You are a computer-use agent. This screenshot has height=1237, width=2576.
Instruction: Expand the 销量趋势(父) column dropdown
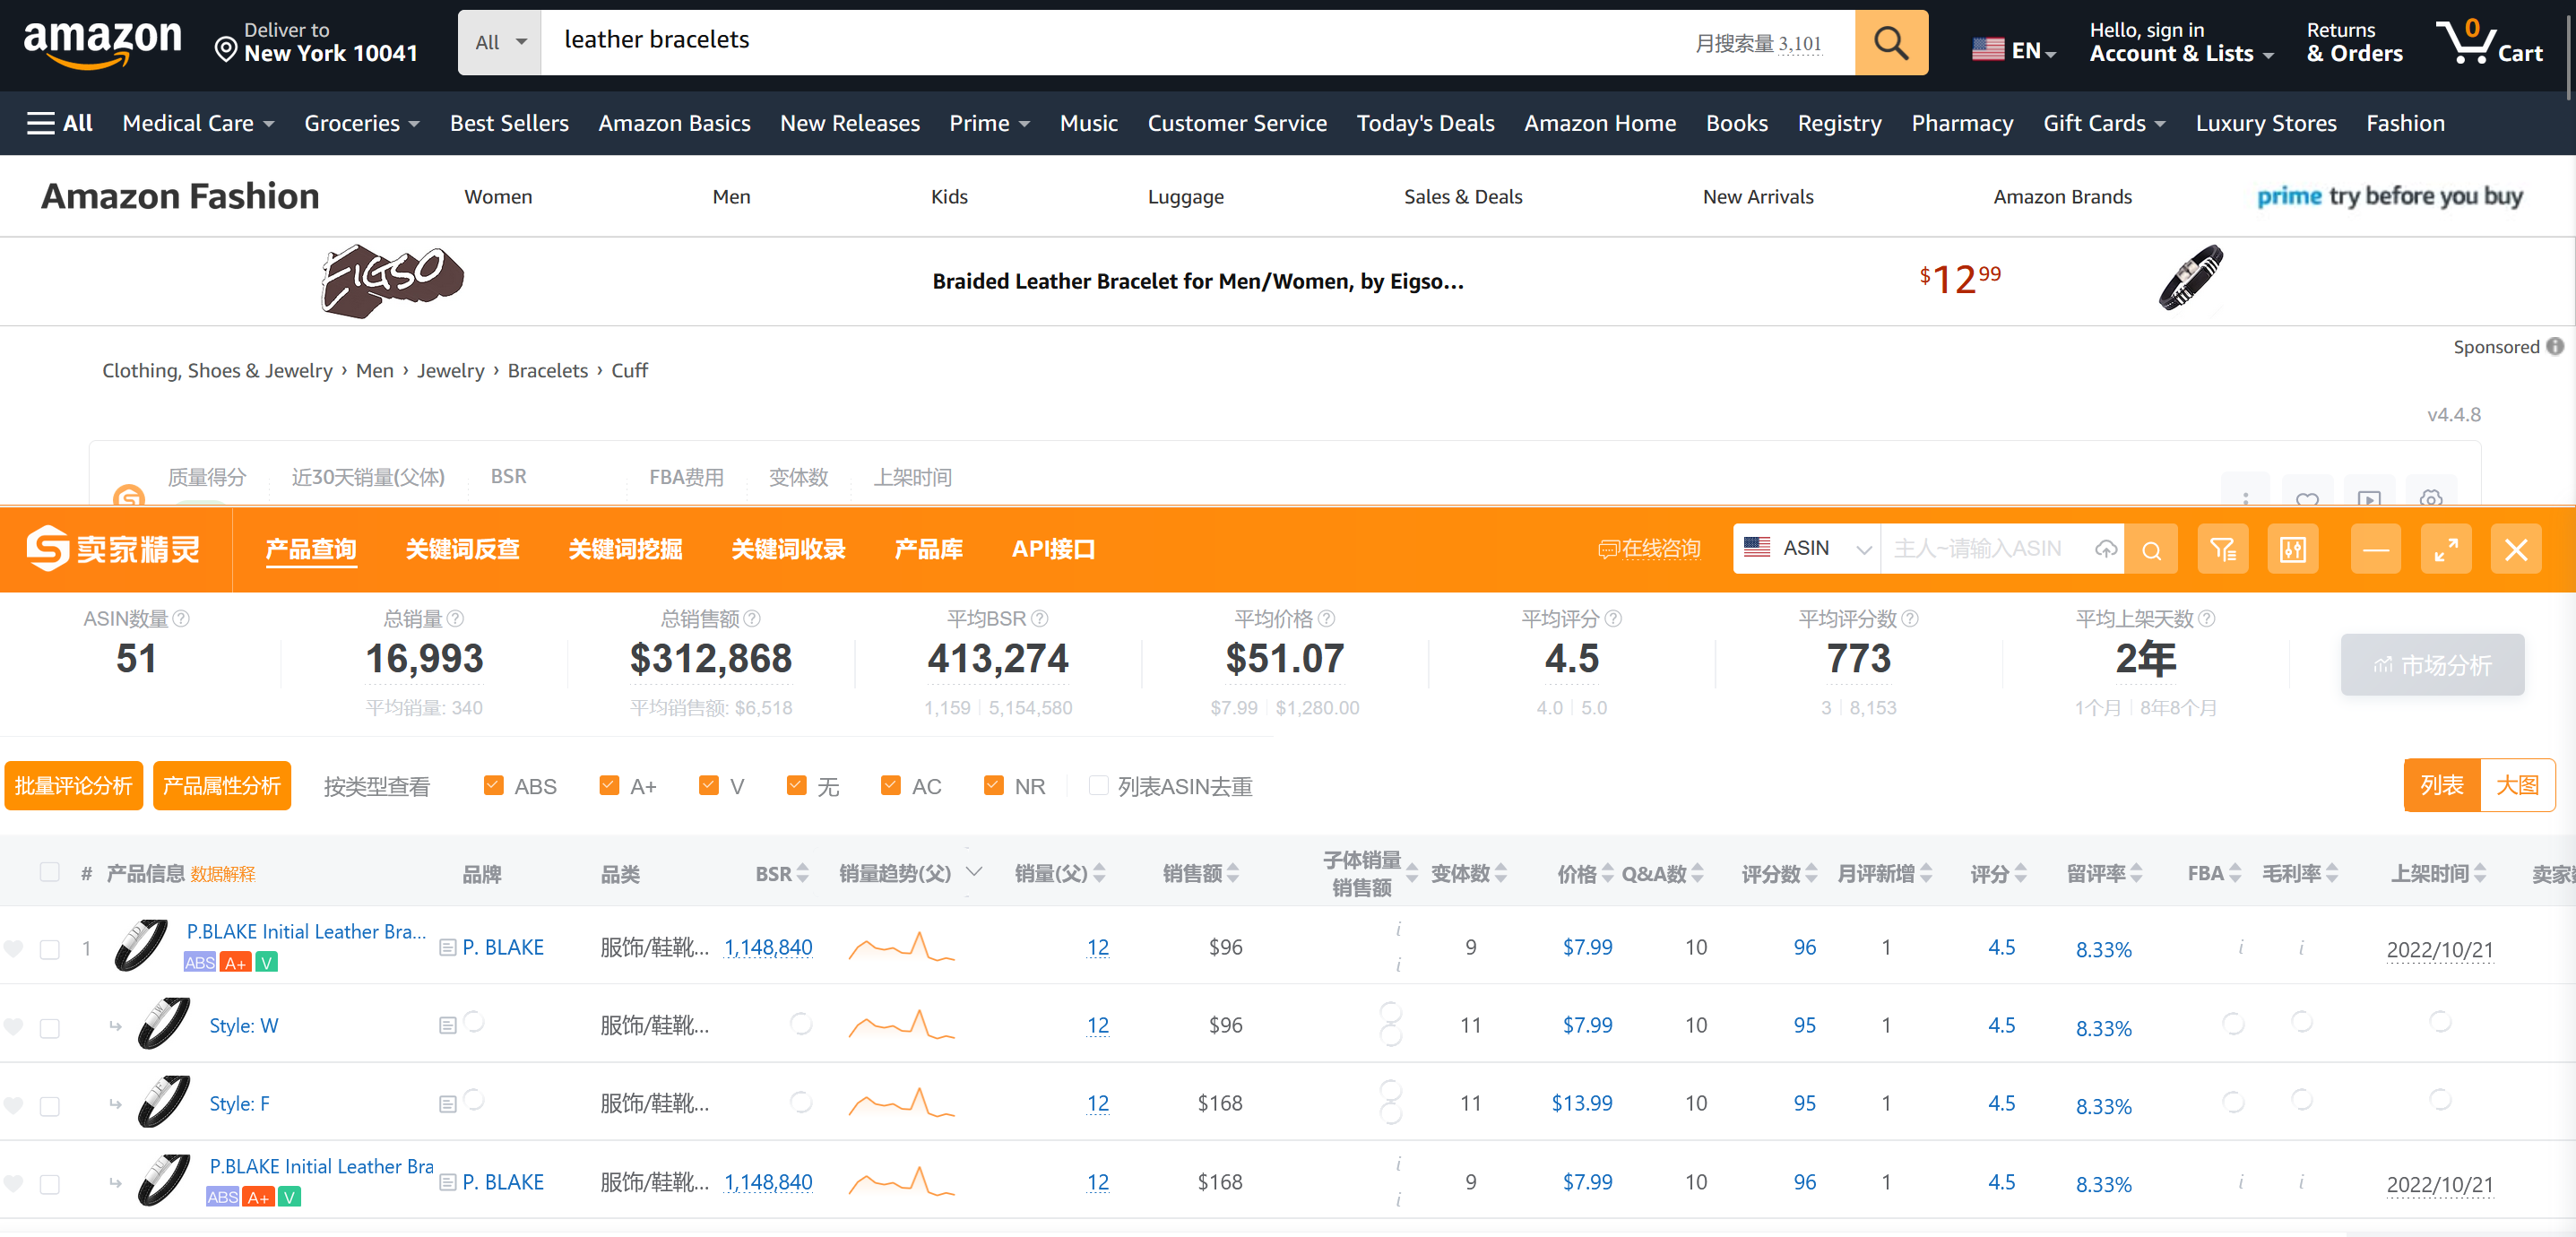coord(974,872)
